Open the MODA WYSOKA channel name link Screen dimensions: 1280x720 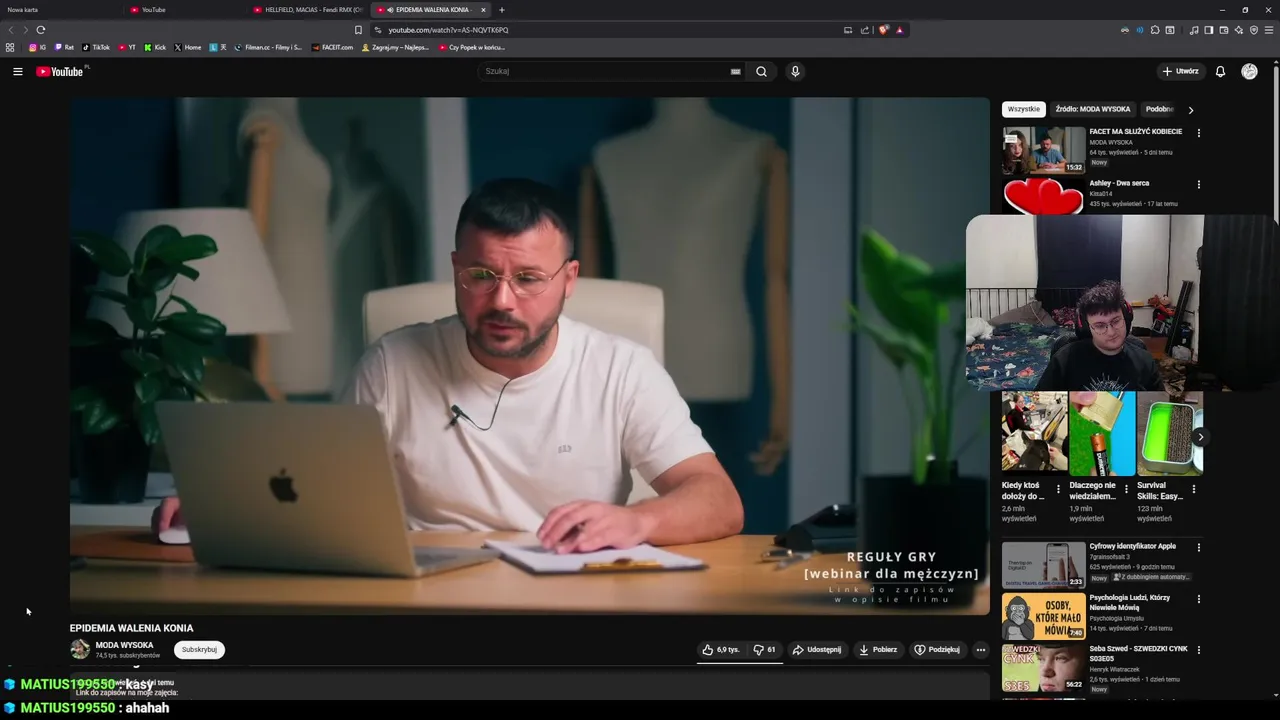coord(124,645)
